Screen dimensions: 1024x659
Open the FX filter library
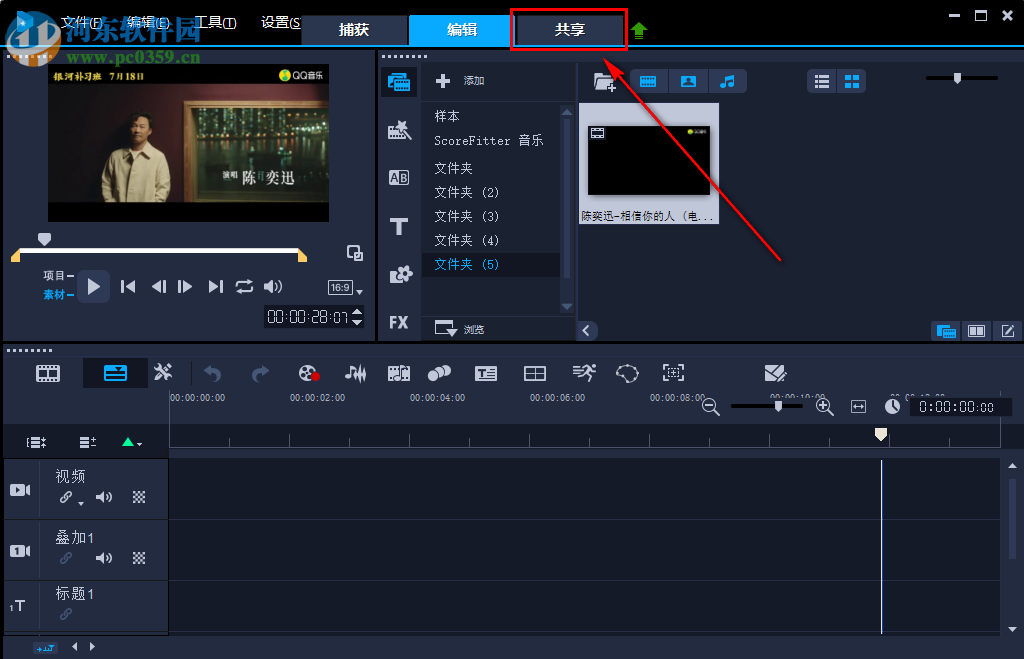pyautogui.click(x=398, y=322)
